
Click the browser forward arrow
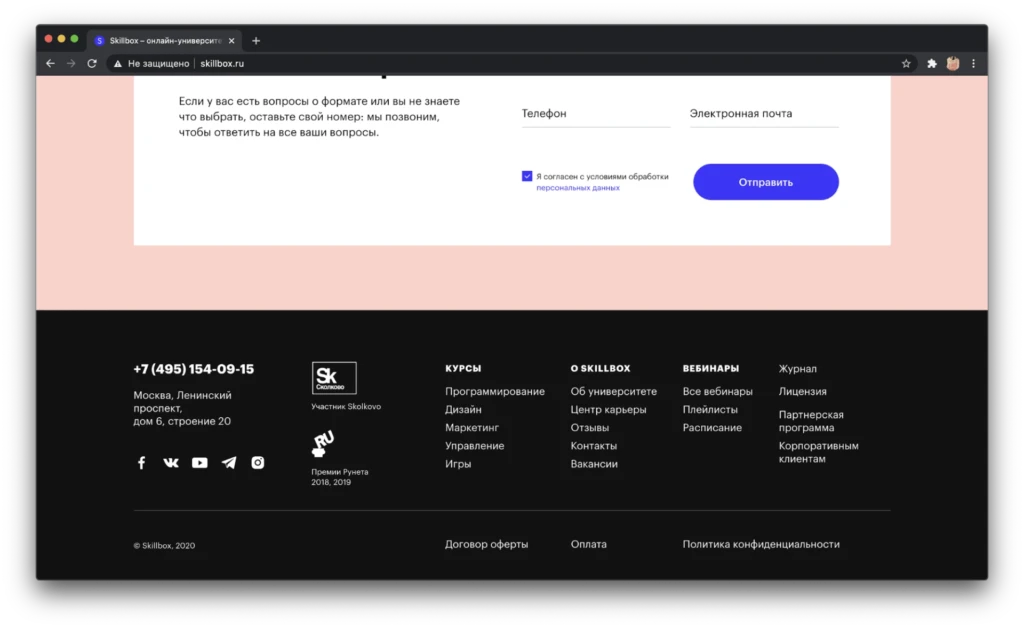(71, 63)
